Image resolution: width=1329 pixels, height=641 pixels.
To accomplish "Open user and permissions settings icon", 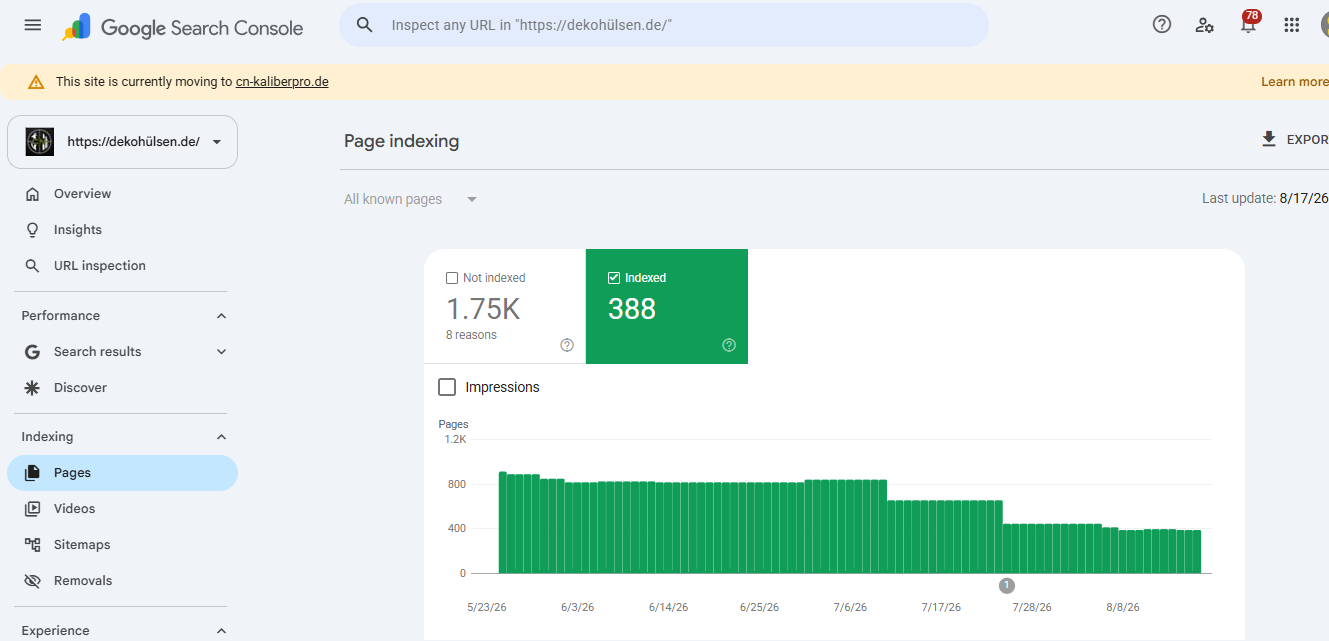I will (x=1205, y=25).
